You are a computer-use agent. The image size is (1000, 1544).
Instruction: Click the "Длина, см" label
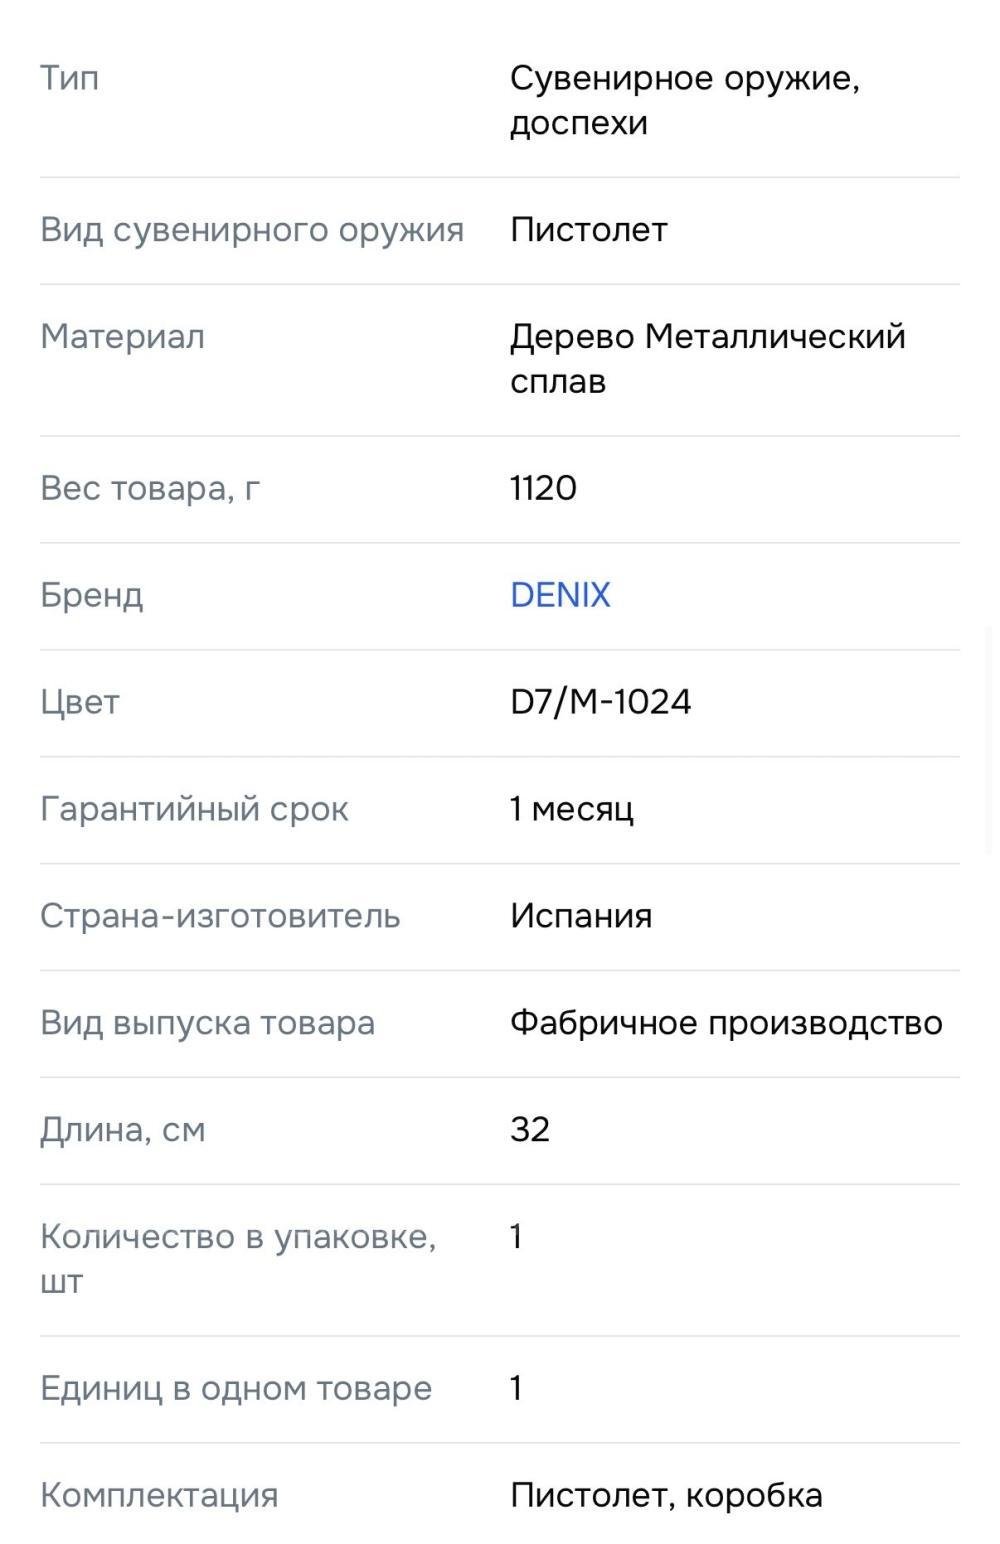123,1130
